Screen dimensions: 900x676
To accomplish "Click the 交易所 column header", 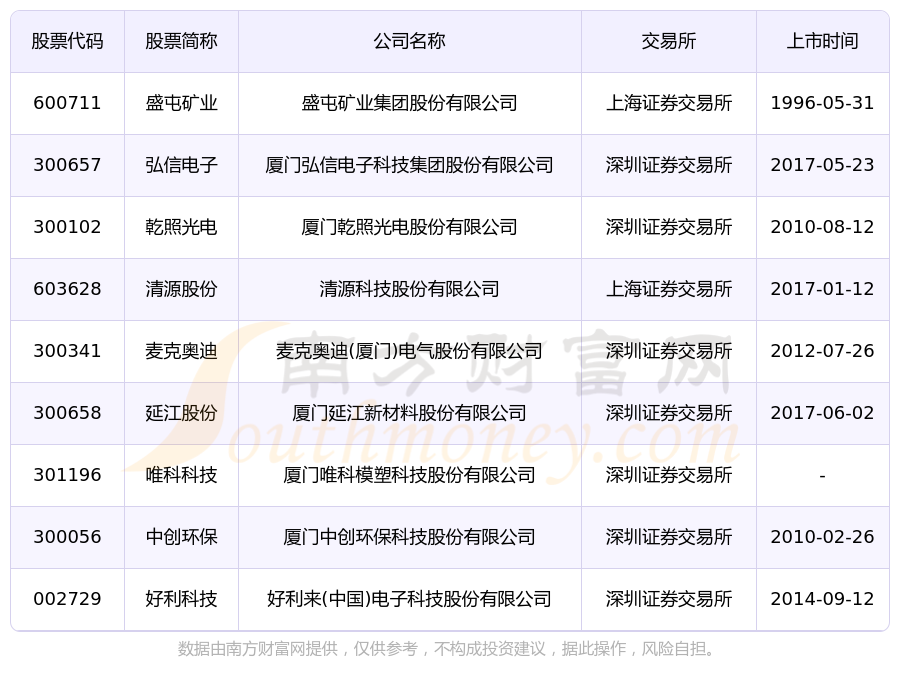I will click(x=669, y=41).
